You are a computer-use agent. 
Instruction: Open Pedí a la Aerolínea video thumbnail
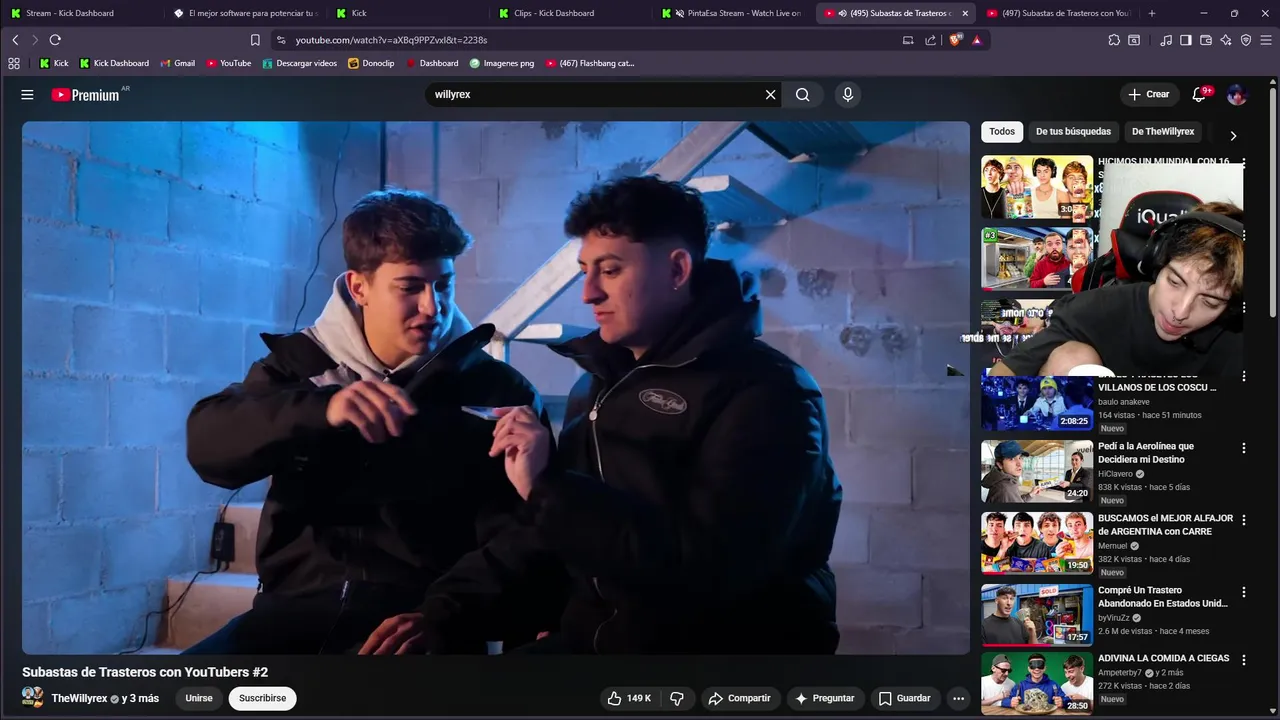click(x=1037, y=471)
